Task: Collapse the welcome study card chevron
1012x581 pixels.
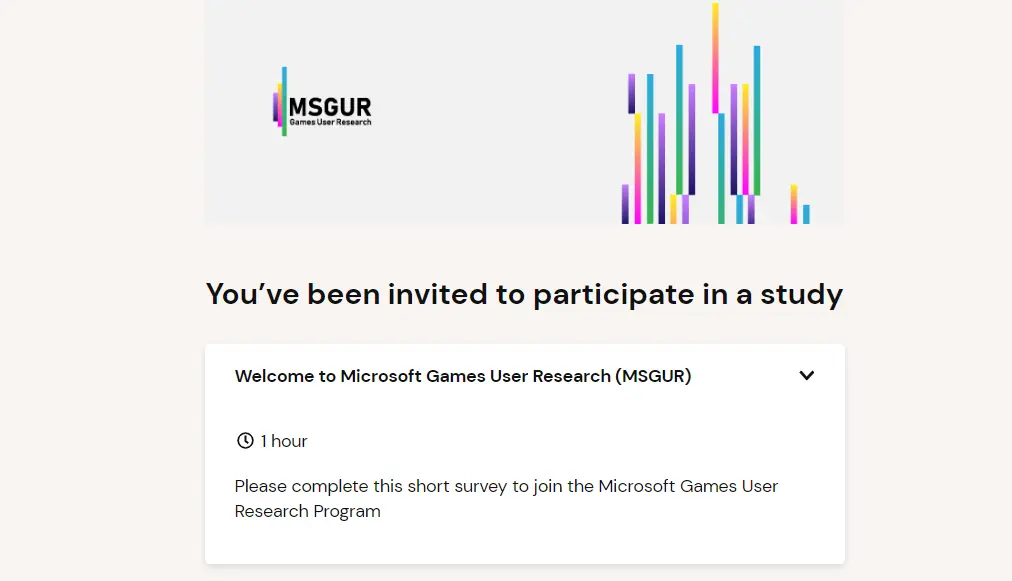Action: coord(807,376)
